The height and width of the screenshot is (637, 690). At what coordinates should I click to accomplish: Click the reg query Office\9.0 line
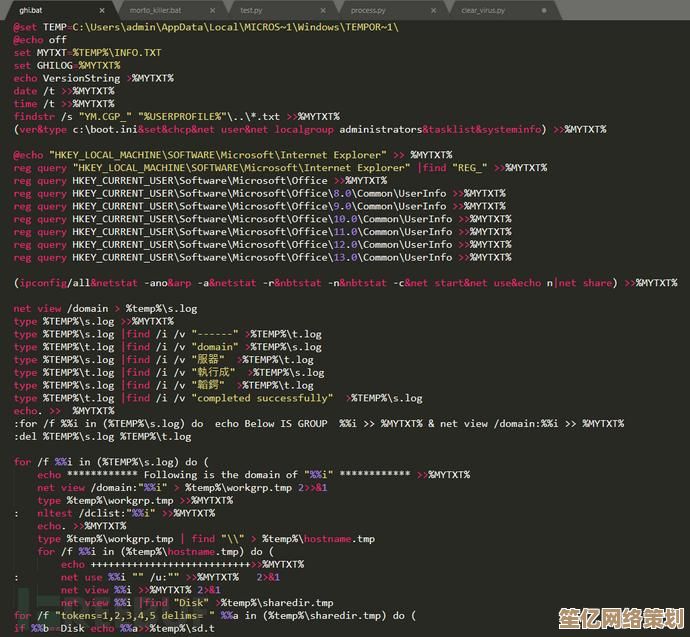point(260,206)
